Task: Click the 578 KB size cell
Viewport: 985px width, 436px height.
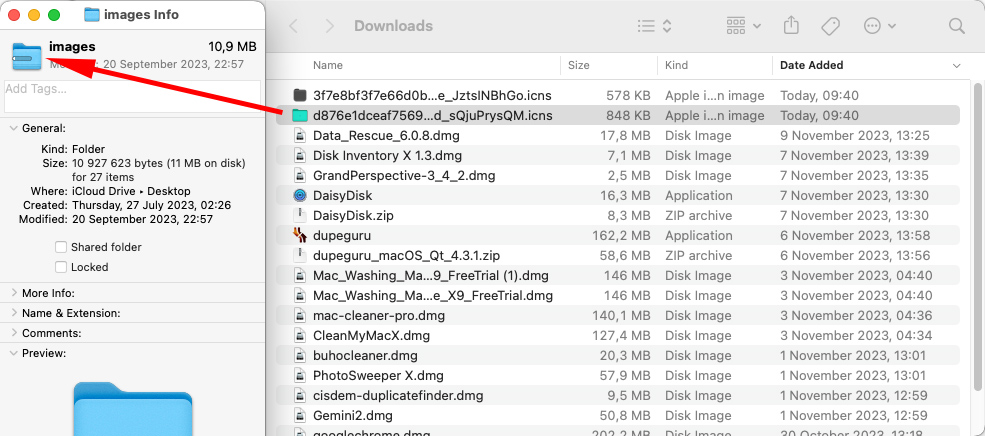Action: tap(628, 95)
